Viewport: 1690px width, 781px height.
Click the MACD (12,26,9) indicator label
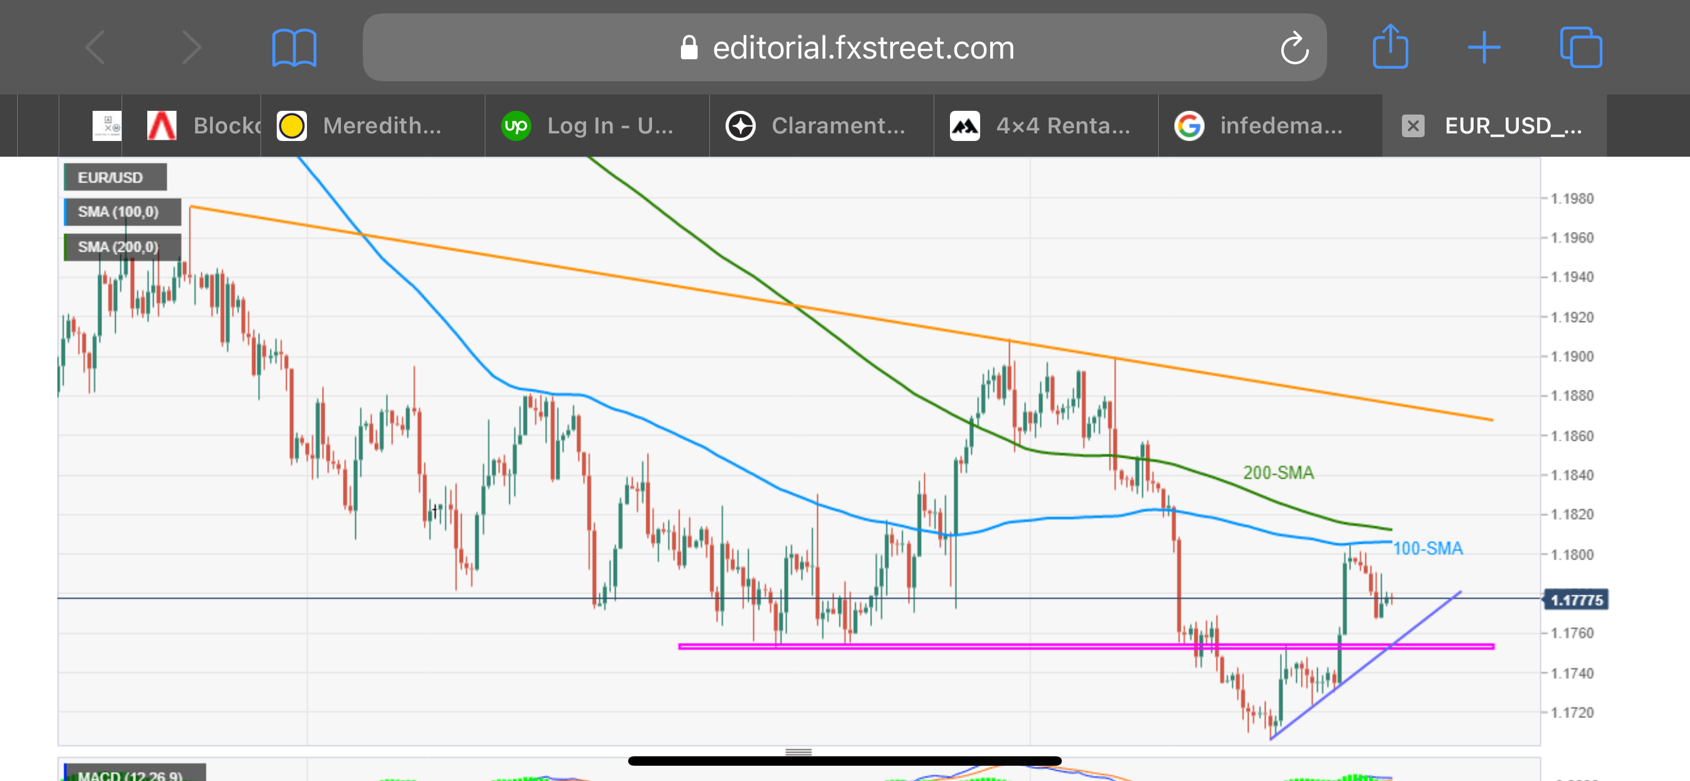133,774
